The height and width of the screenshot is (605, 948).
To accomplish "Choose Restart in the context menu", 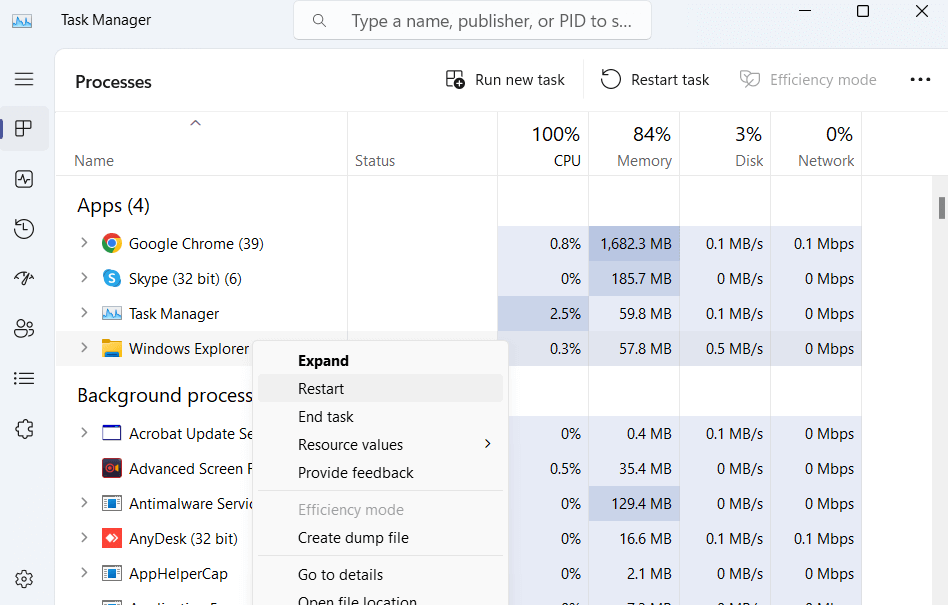I will (x=380, y=389).
